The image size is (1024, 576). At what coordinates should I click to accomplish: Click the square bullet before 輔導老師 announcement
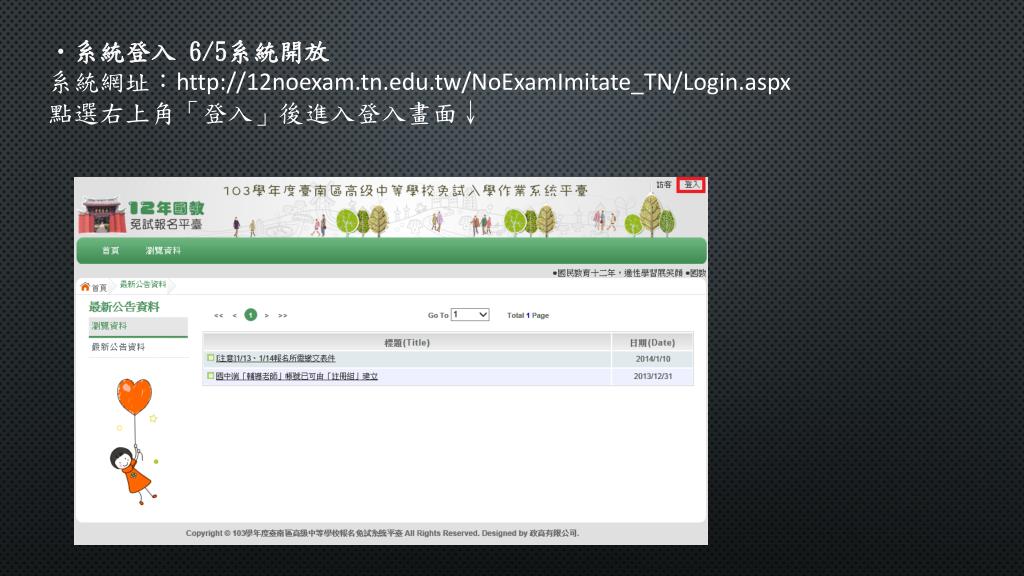[x=210, y=376]
